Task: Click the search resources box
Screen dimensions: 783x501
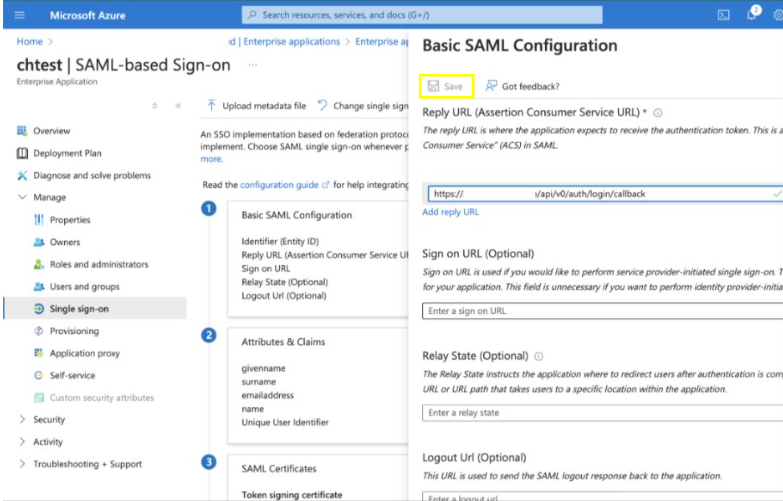Action: coord(422,15)
